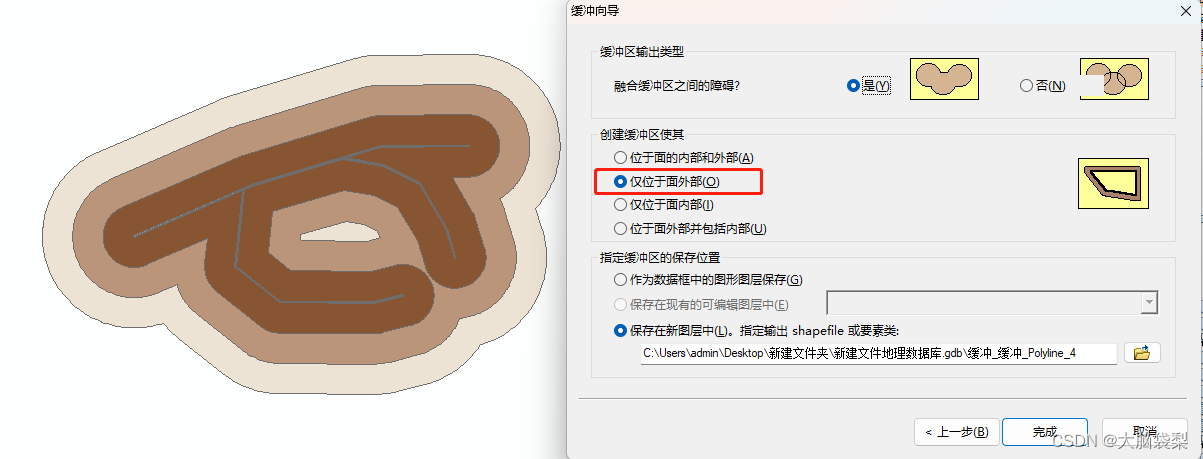Click the overlapping buffers preview image
This screenshot has width=1203, height=459.
point(1114,78)
